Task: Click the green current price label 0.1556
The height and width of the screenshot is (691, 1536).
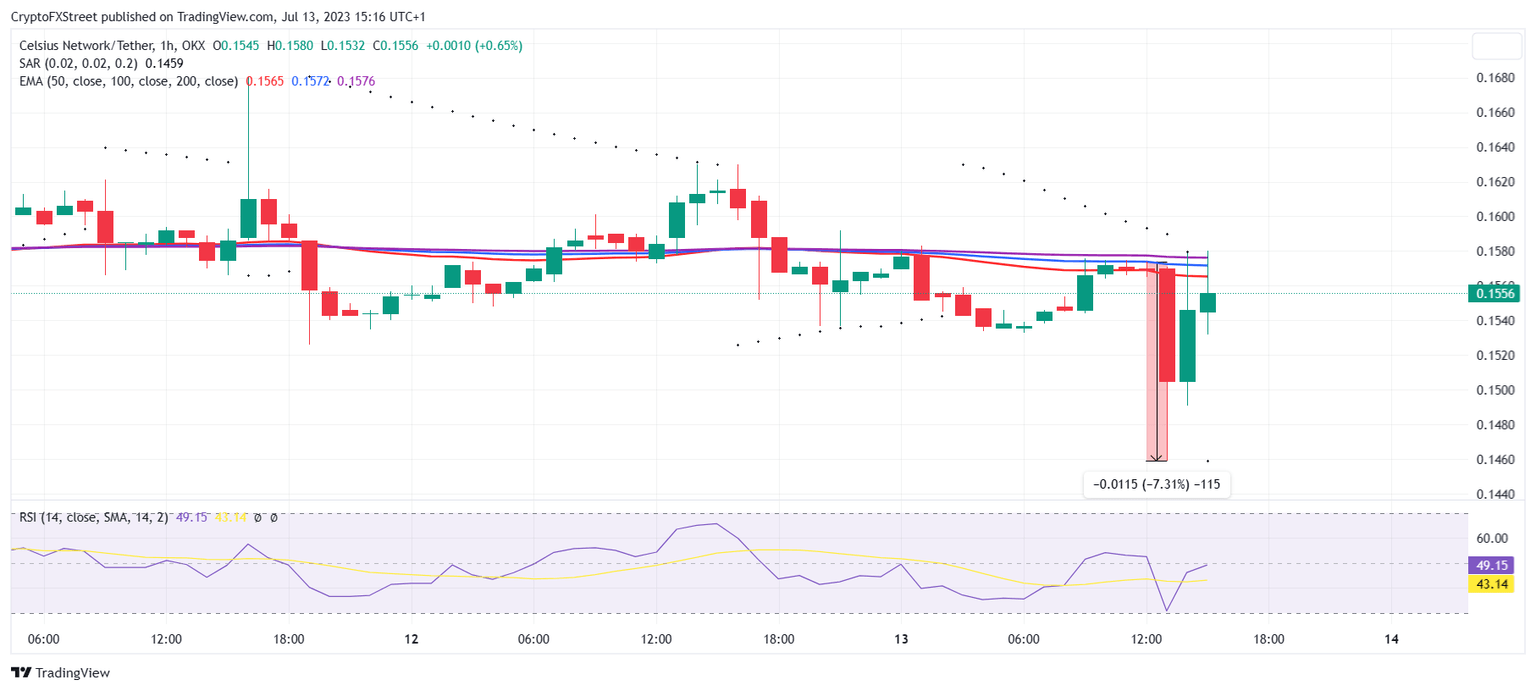Action: coord(1493,293)
